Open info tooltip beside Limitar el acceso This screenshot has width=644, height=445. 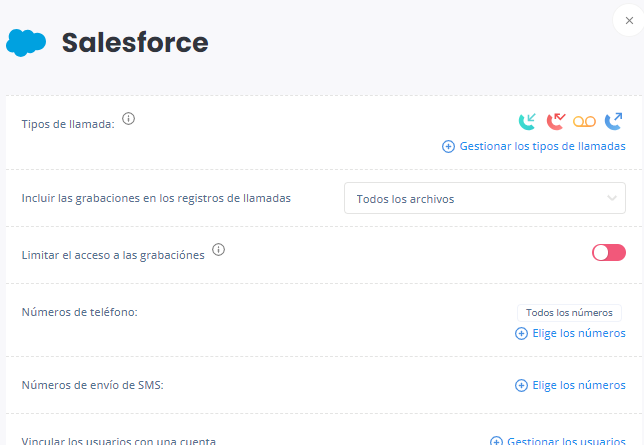[x=218, y=249]
